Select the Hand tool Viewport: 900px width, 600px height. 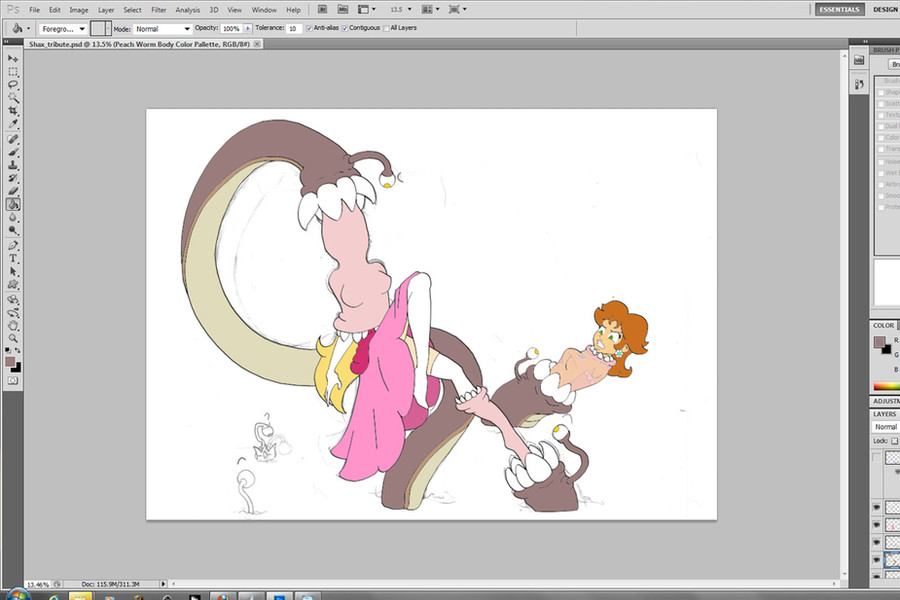13,326
